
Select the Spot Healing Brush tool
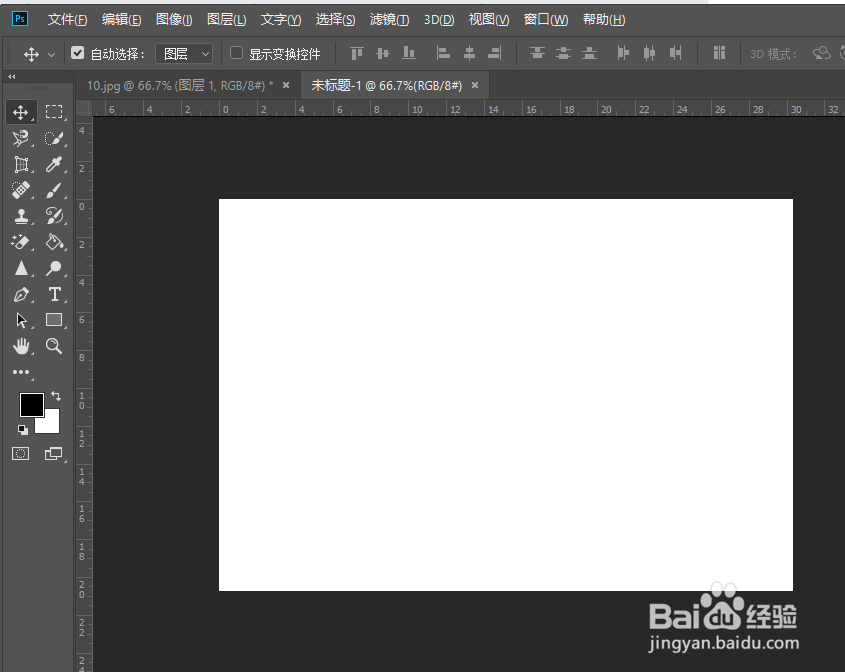click(20, 190)
